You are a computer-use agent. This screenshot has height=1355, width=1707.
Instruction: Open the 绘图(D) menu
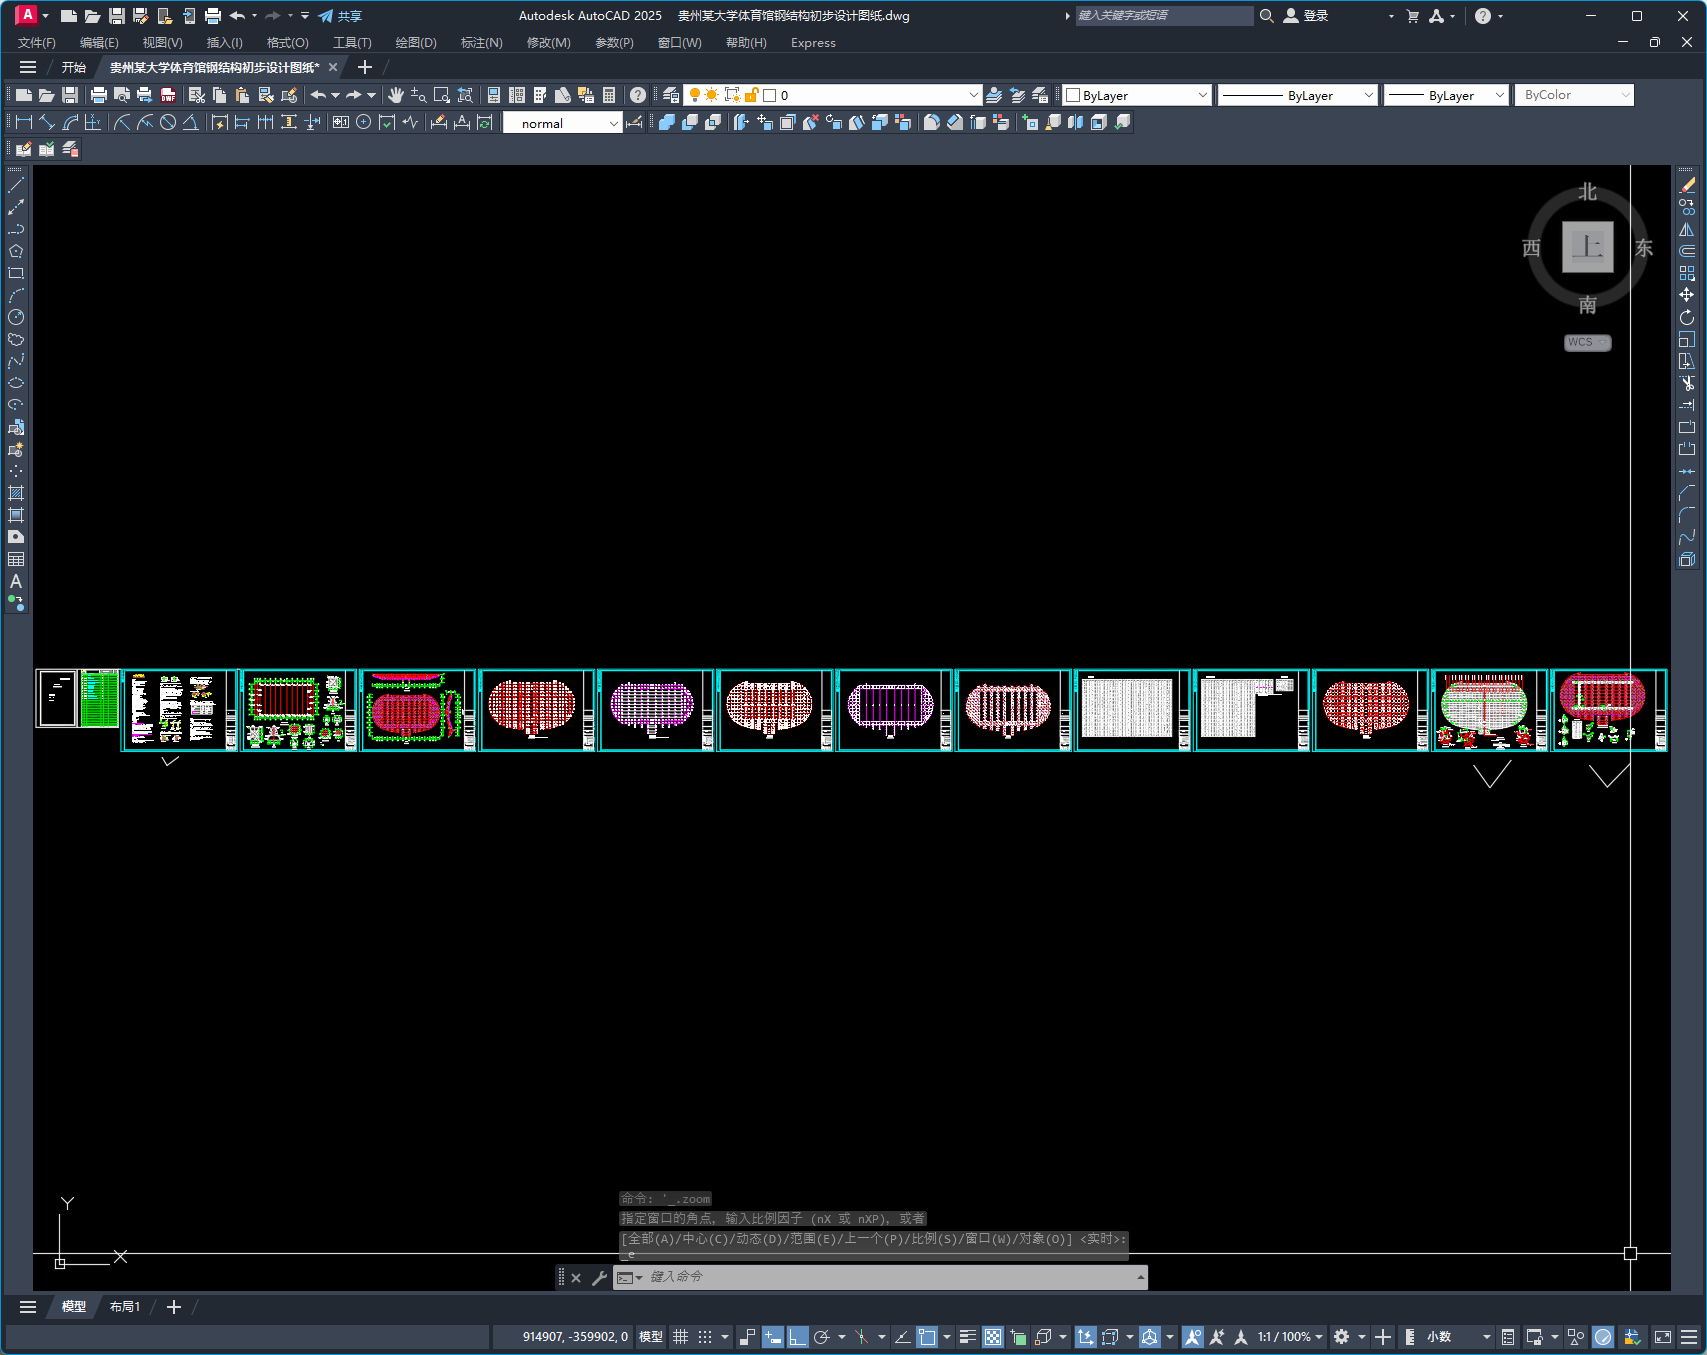(x=416, y=43)
